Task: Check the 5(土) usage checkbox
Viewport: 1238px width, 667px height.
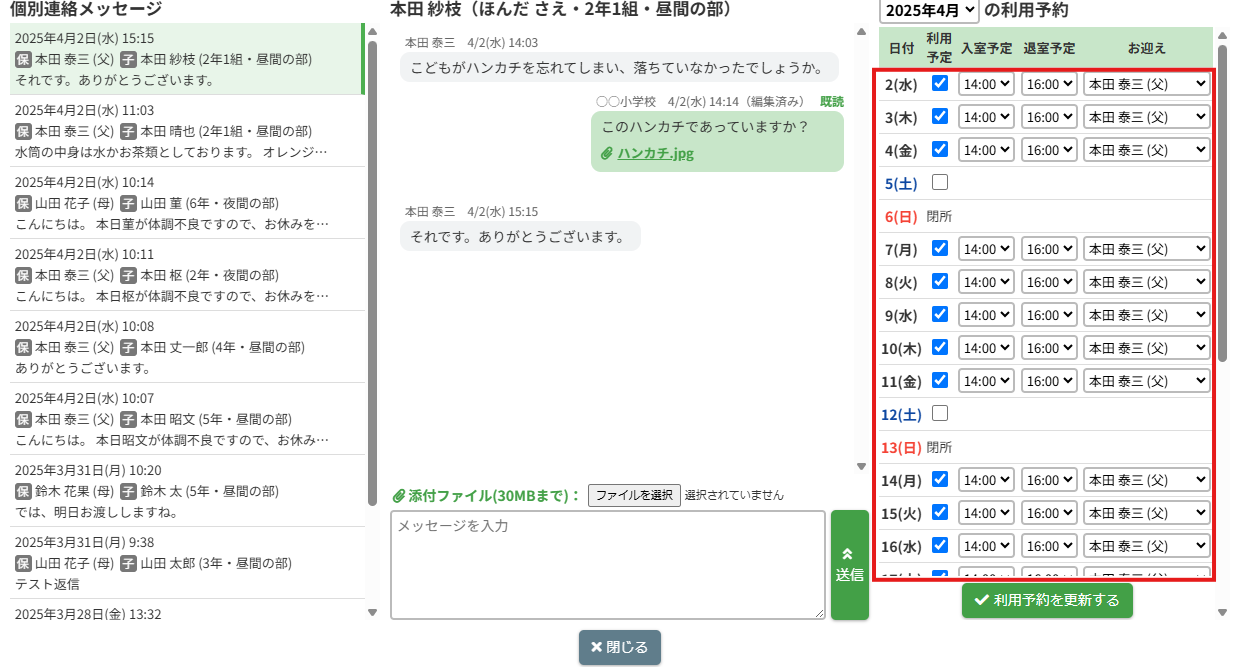Action: click(x=940, y=183)
